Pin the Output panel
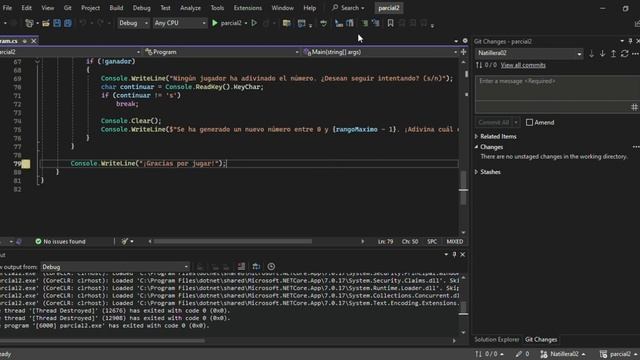 coord(454,254)
